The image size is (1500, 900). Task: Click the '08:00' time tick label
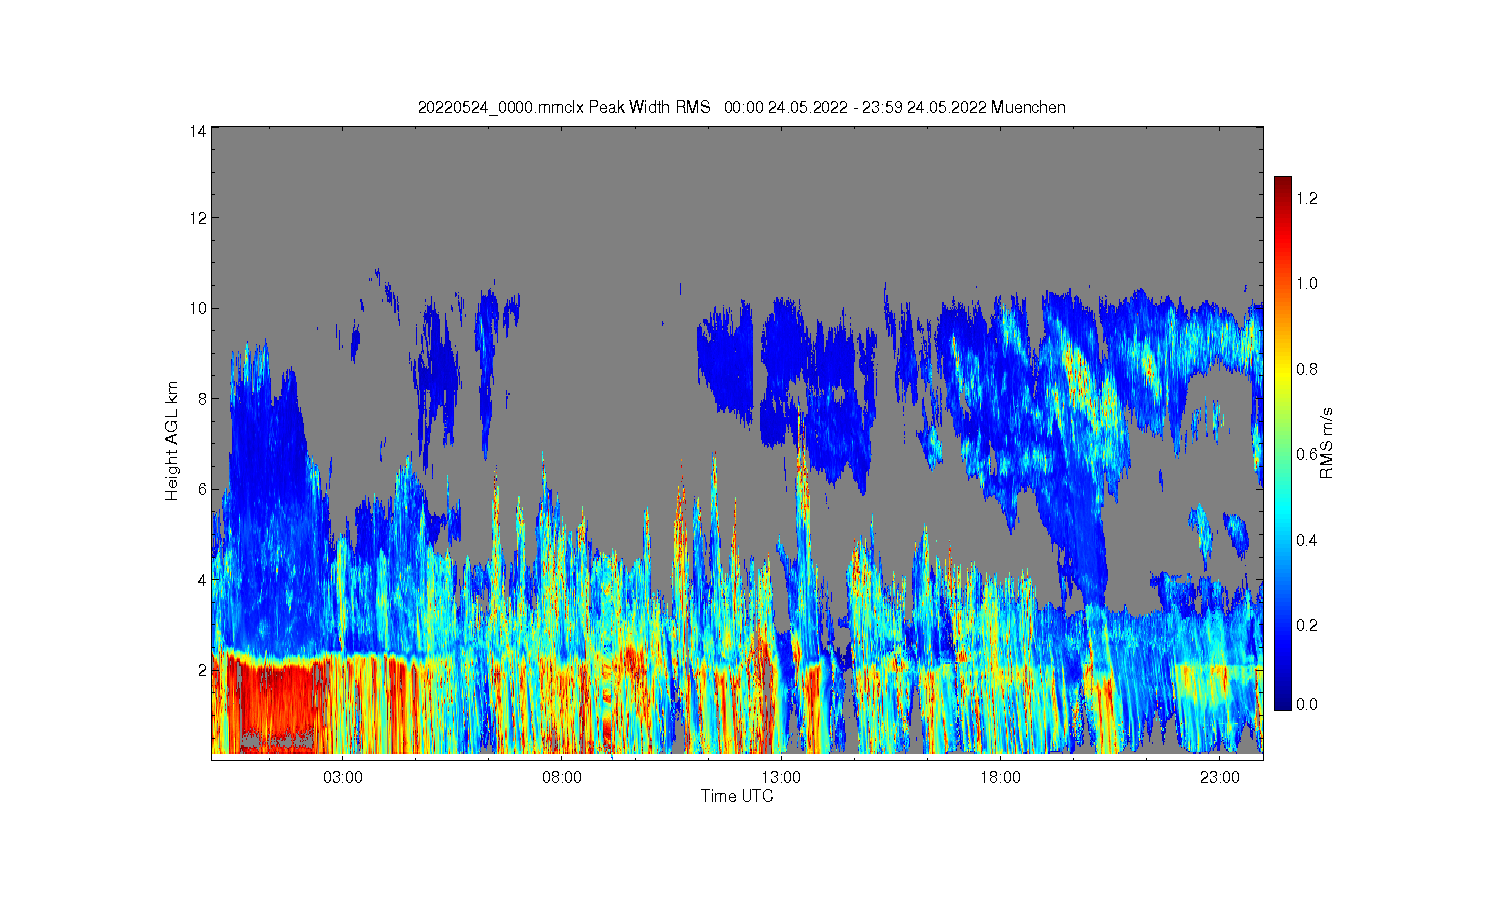tap(562, 777)
